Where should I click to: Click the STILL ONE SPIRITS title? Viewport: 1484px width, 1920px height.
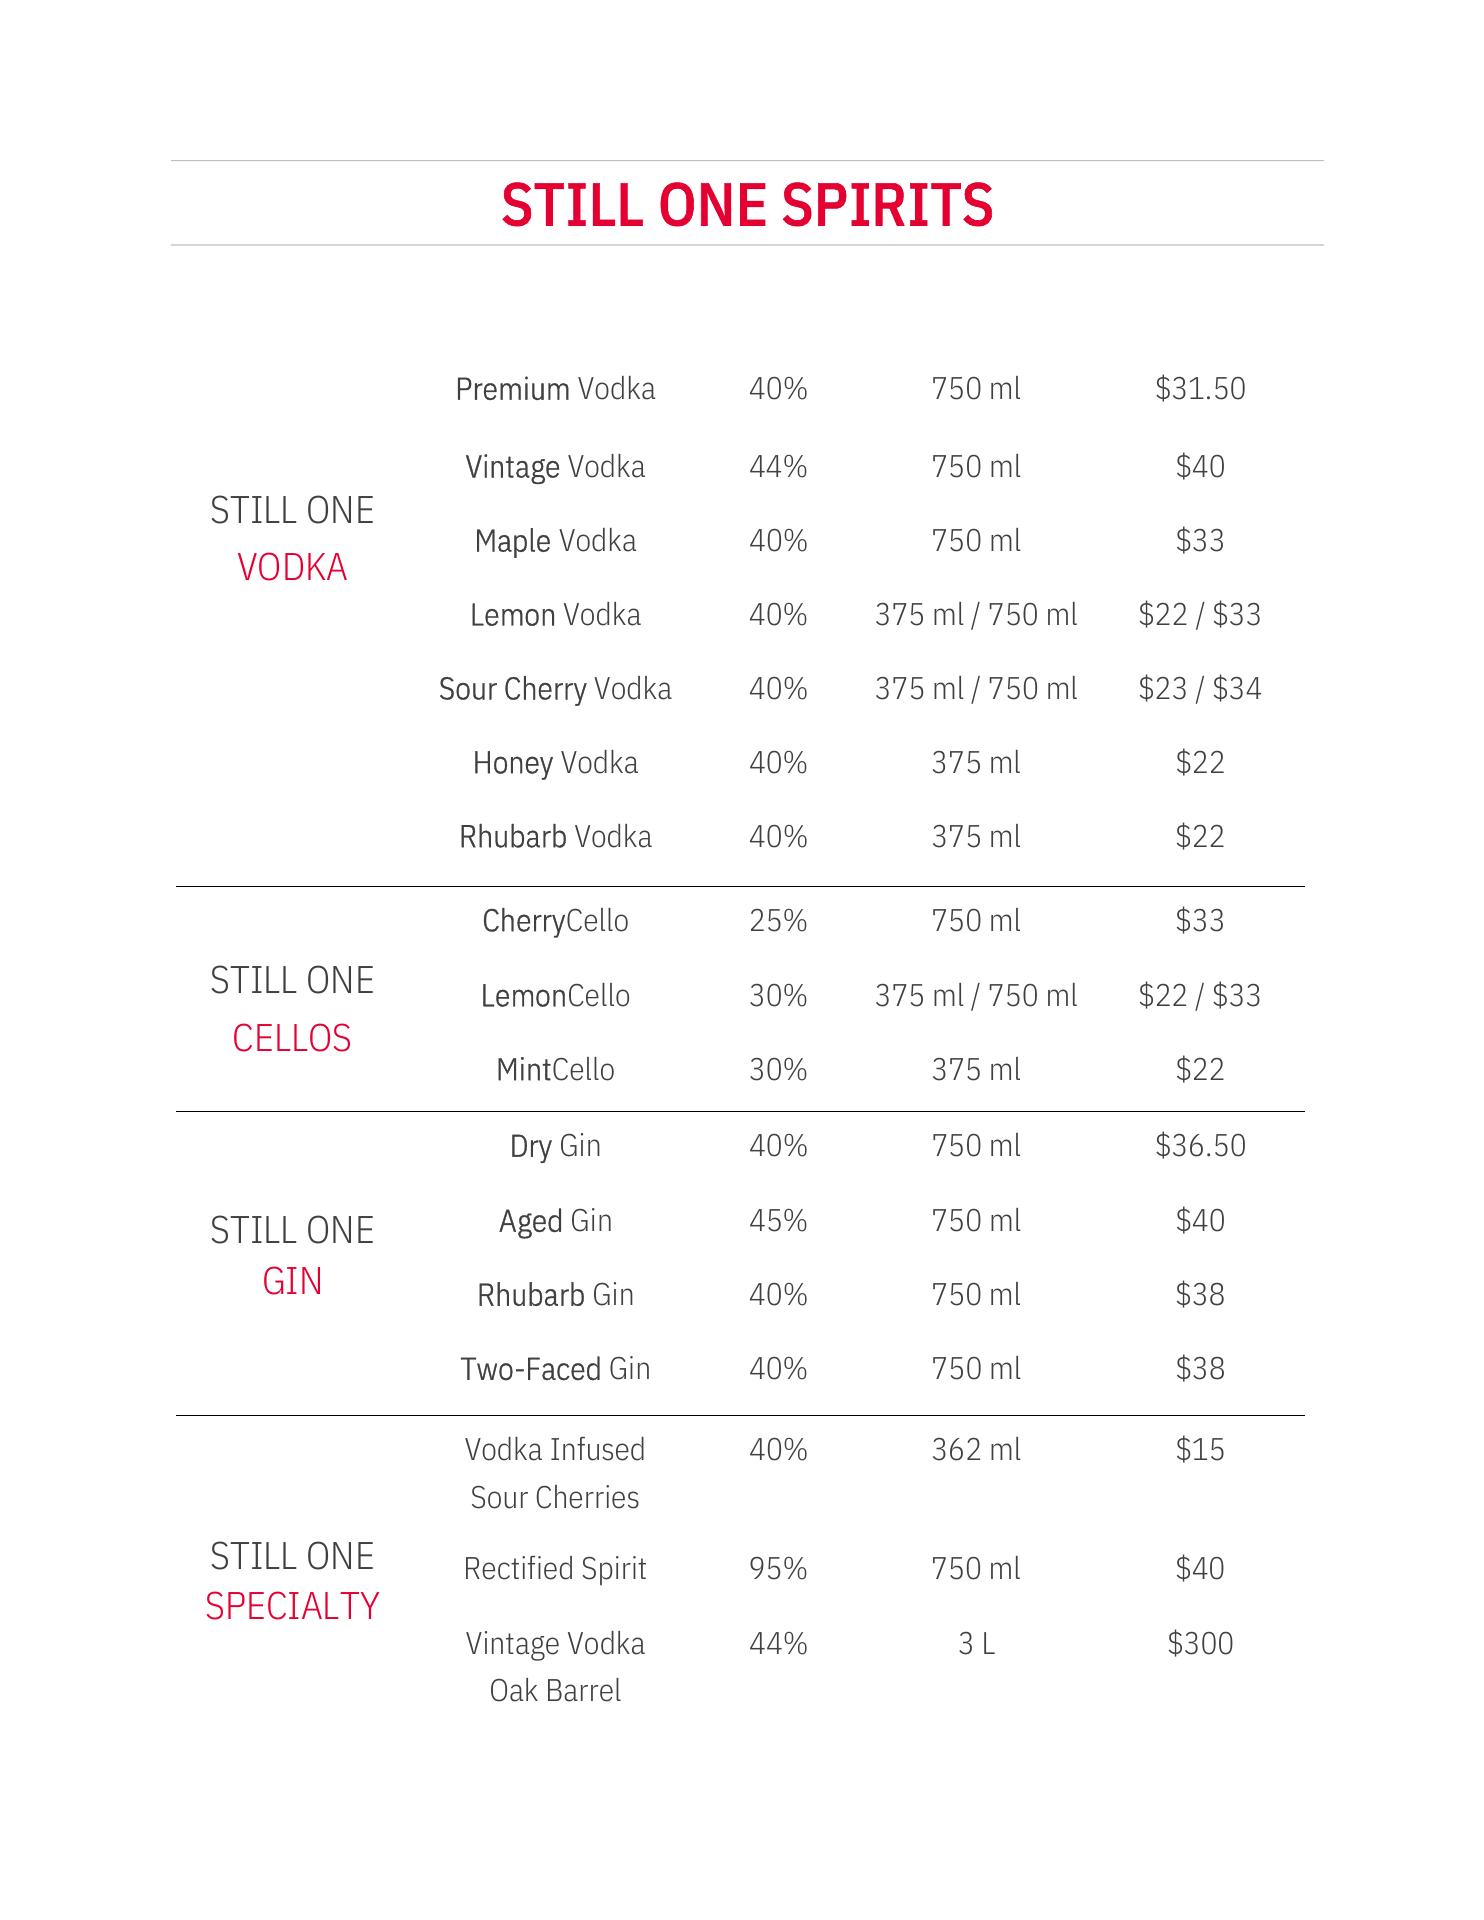(x=747, y=205)
